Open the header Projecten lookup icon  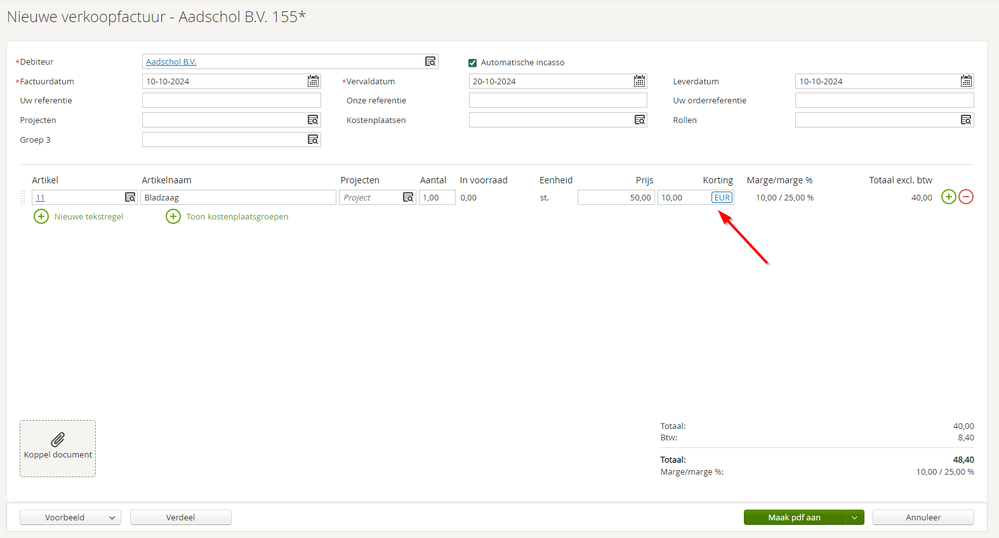[313, 120]
